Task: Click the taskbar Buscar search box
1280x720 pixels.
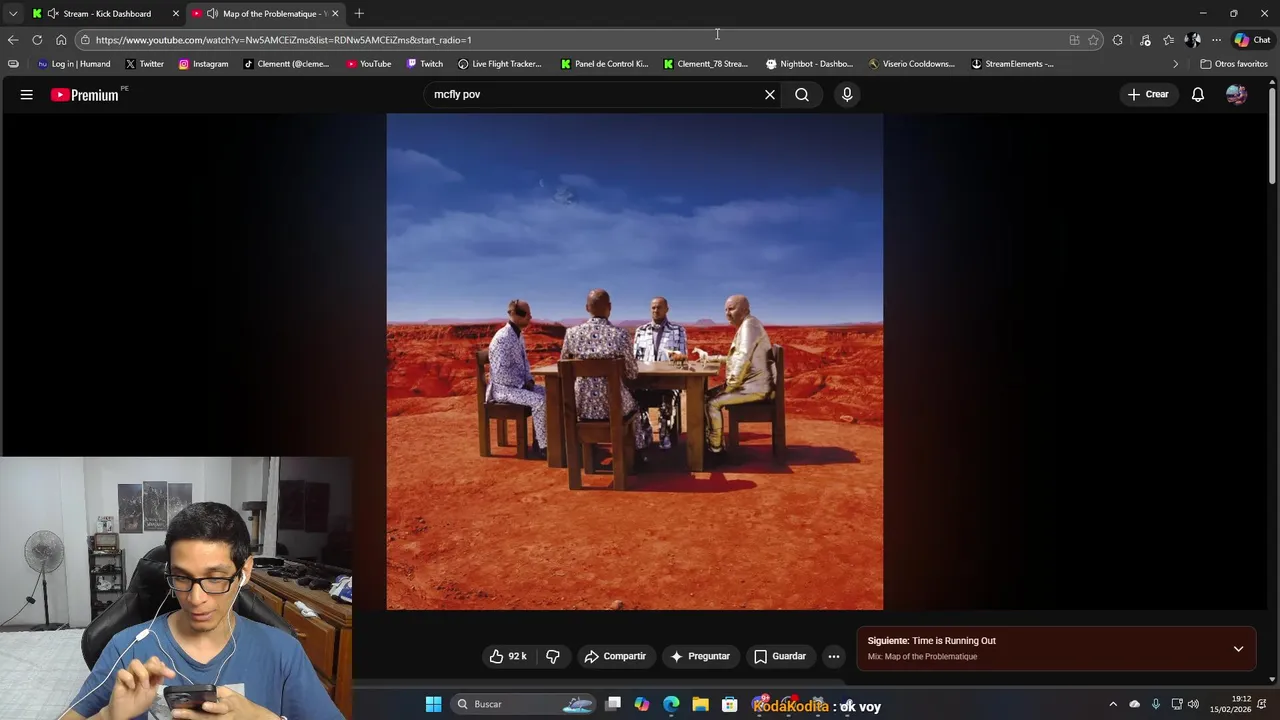Action: point(525,704)
